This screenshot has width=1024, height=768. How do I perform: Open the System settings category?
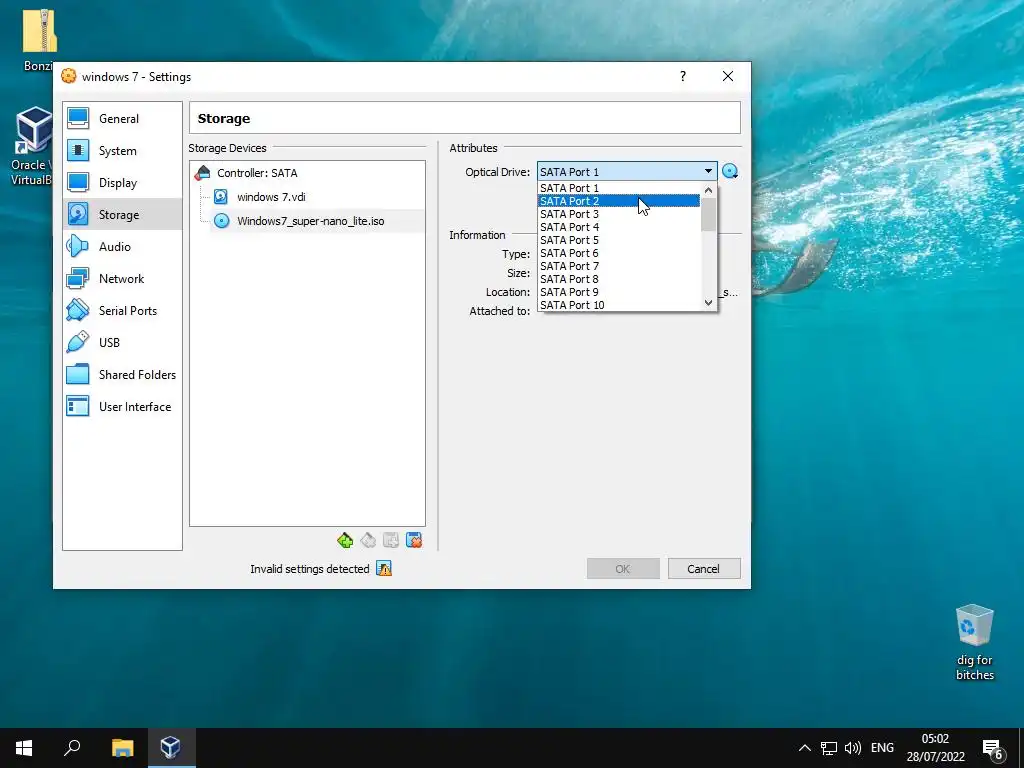point(122,151)
